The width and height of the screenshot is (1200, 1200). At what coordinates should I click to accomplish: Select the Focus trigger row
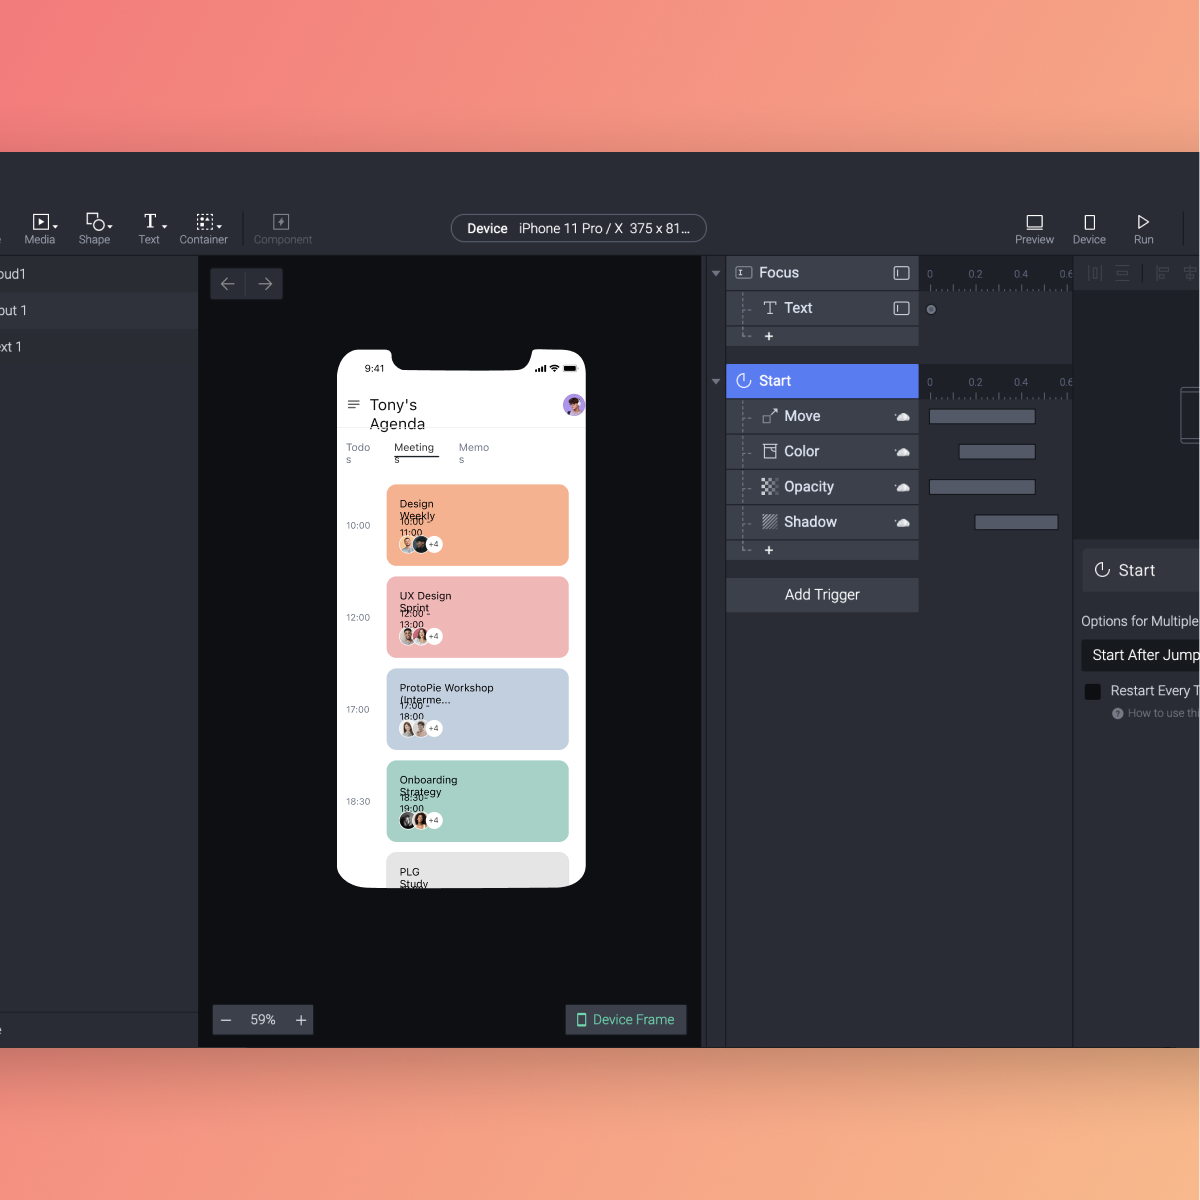pyautogui.click(x=822, y=273)
